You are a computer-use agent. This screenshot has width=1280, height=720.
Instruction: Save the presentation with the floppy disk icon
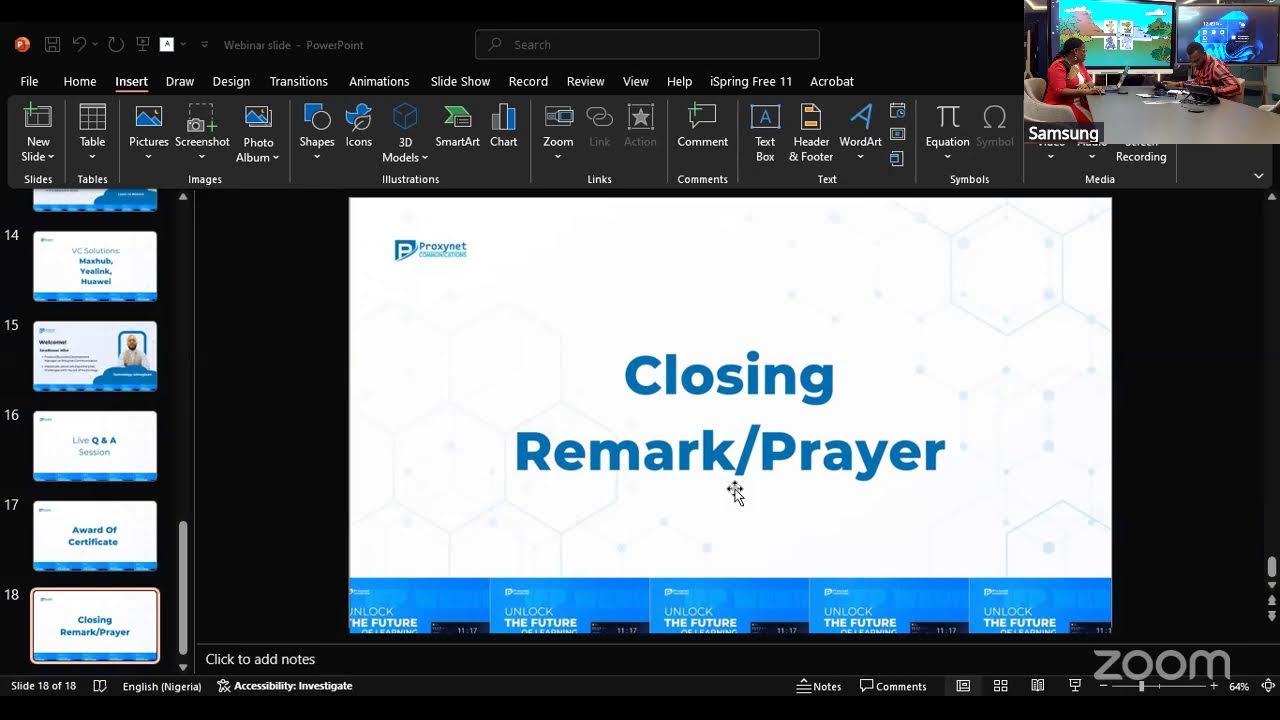52,45
